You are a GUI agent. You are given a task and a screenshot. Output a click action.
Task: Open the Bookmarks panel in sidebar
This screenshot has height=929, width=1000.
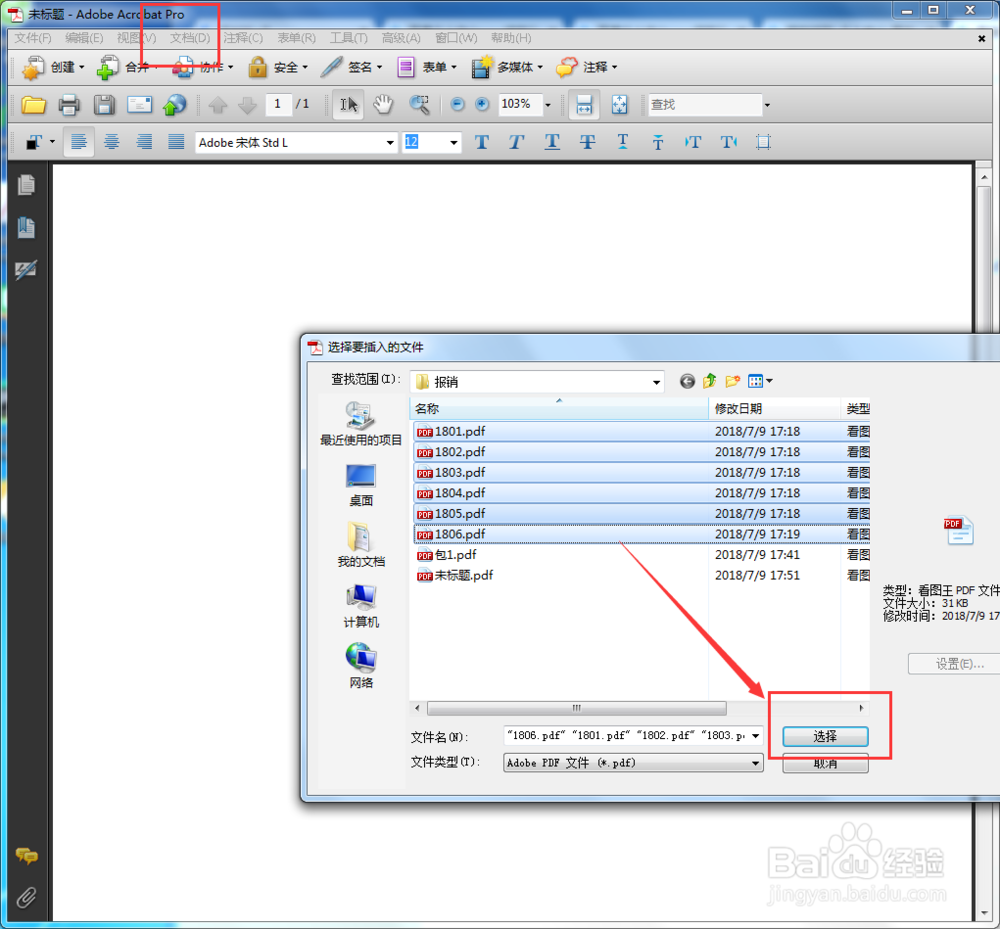26,228
